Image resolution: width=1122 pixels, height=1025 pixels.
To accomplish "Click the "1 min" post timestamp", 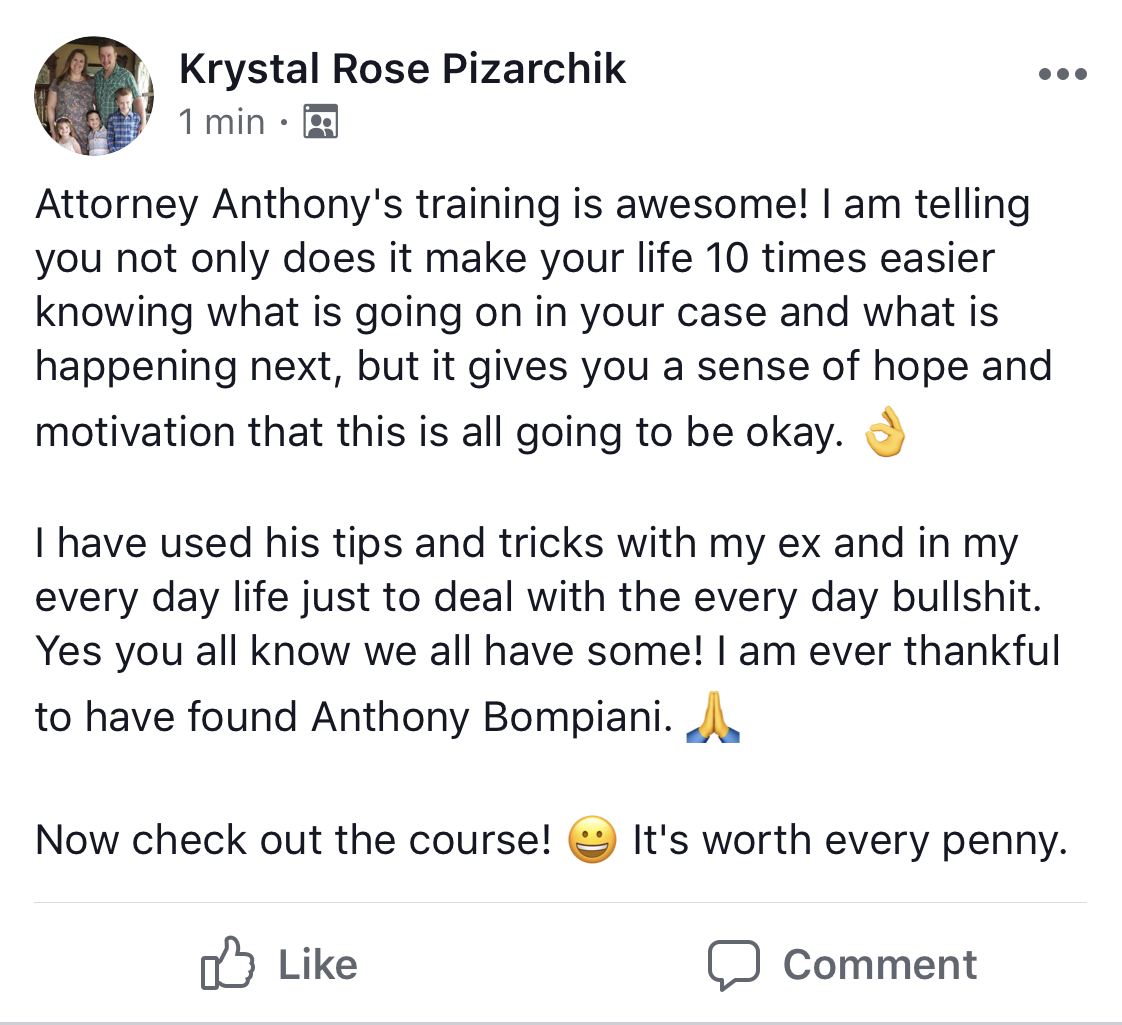I will (222, 122).
